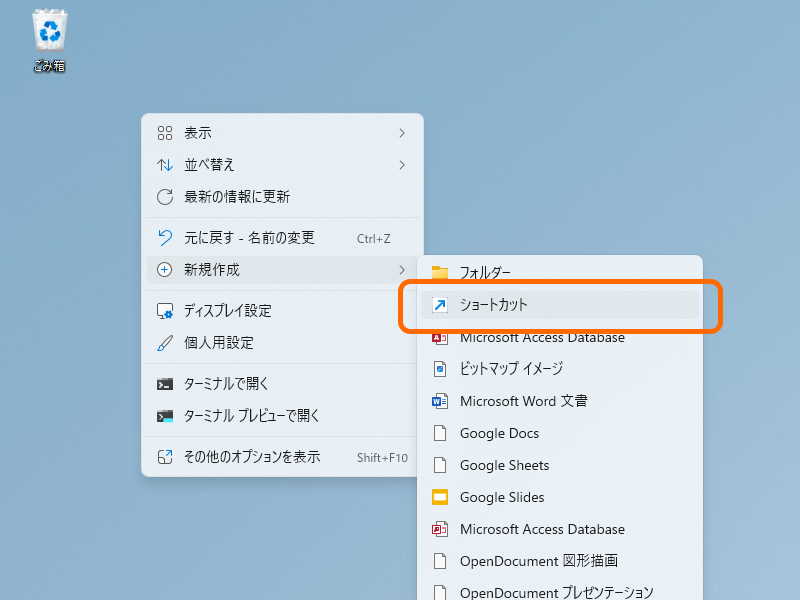Click the Microsoft Word document icon
The width and height of the screenshot is (800, 600).
(x=442, y=401)
